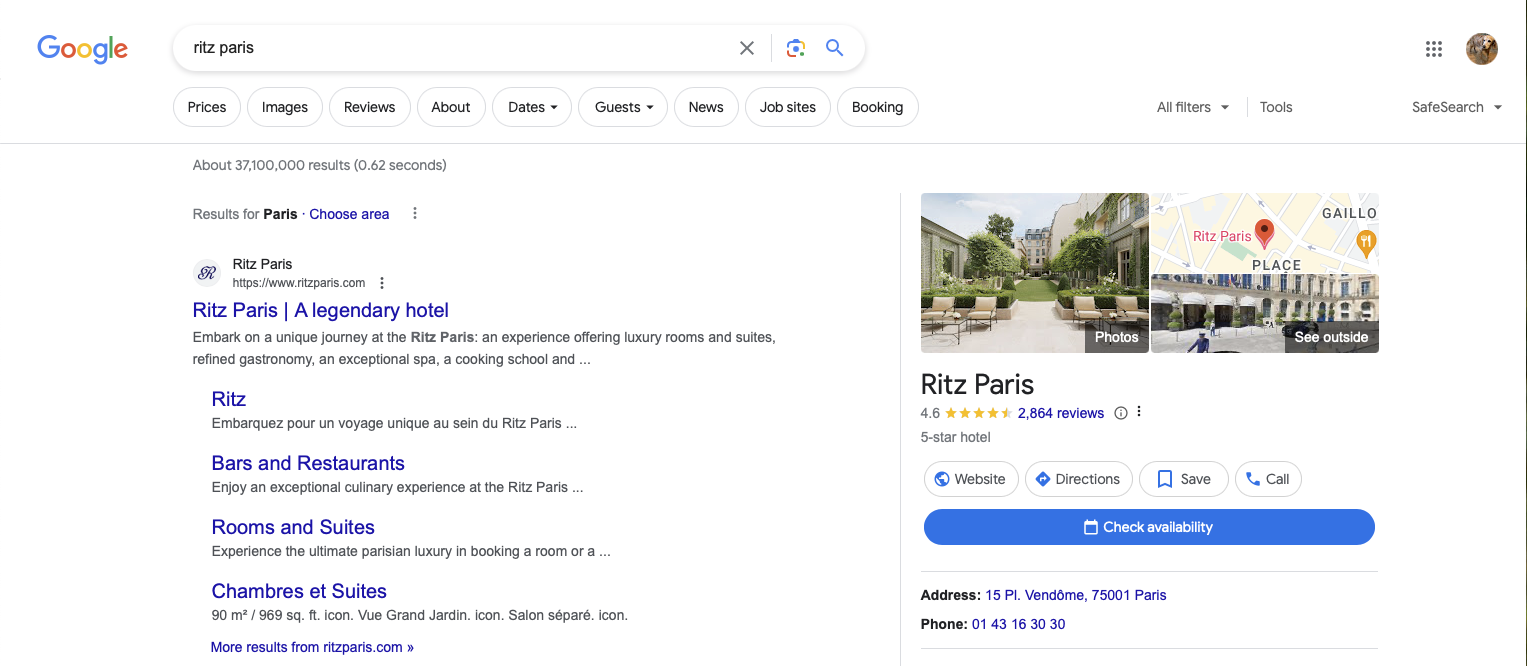The width and height of the screenshot is (1527, 666).
Task: Open Google Lens image search icon
Action: [x=796, y=48]
